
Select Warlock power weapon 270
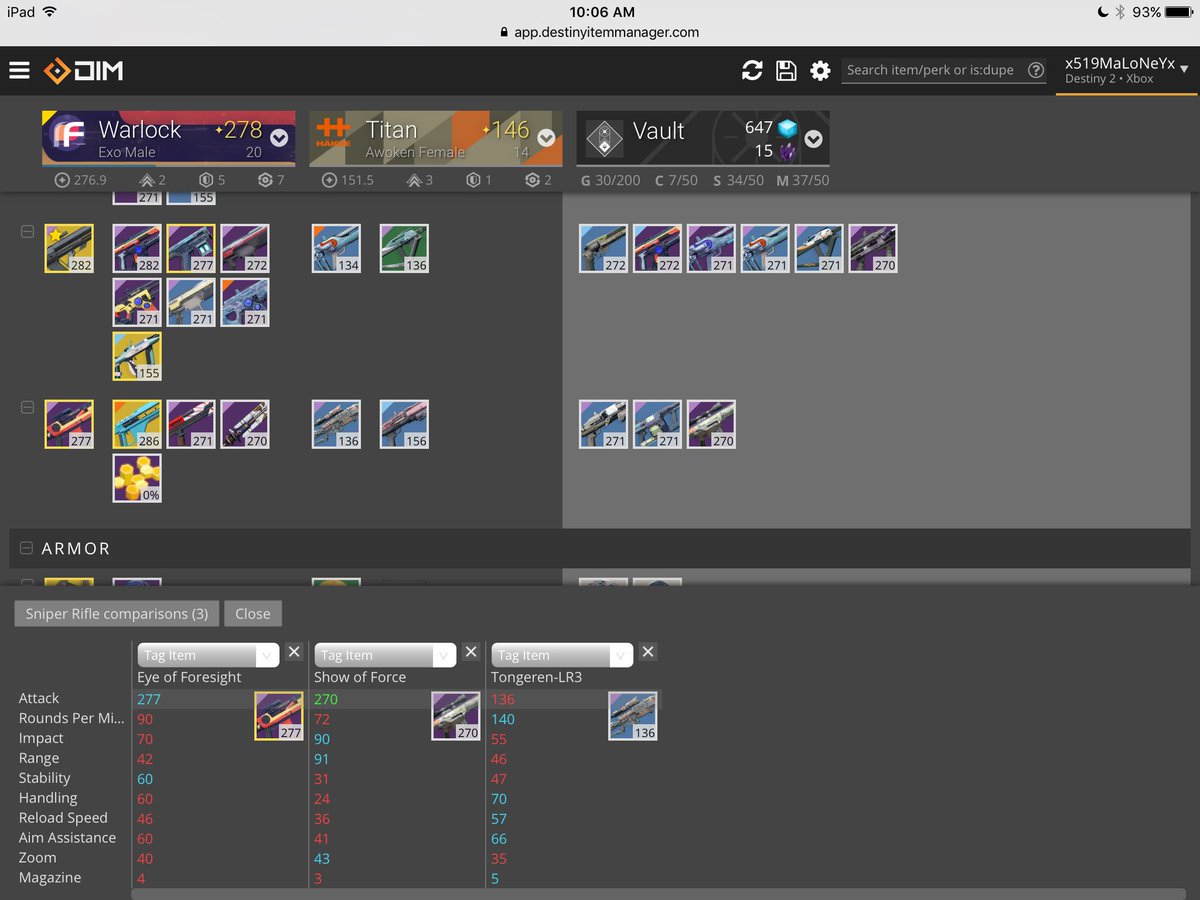coord(245,424)
